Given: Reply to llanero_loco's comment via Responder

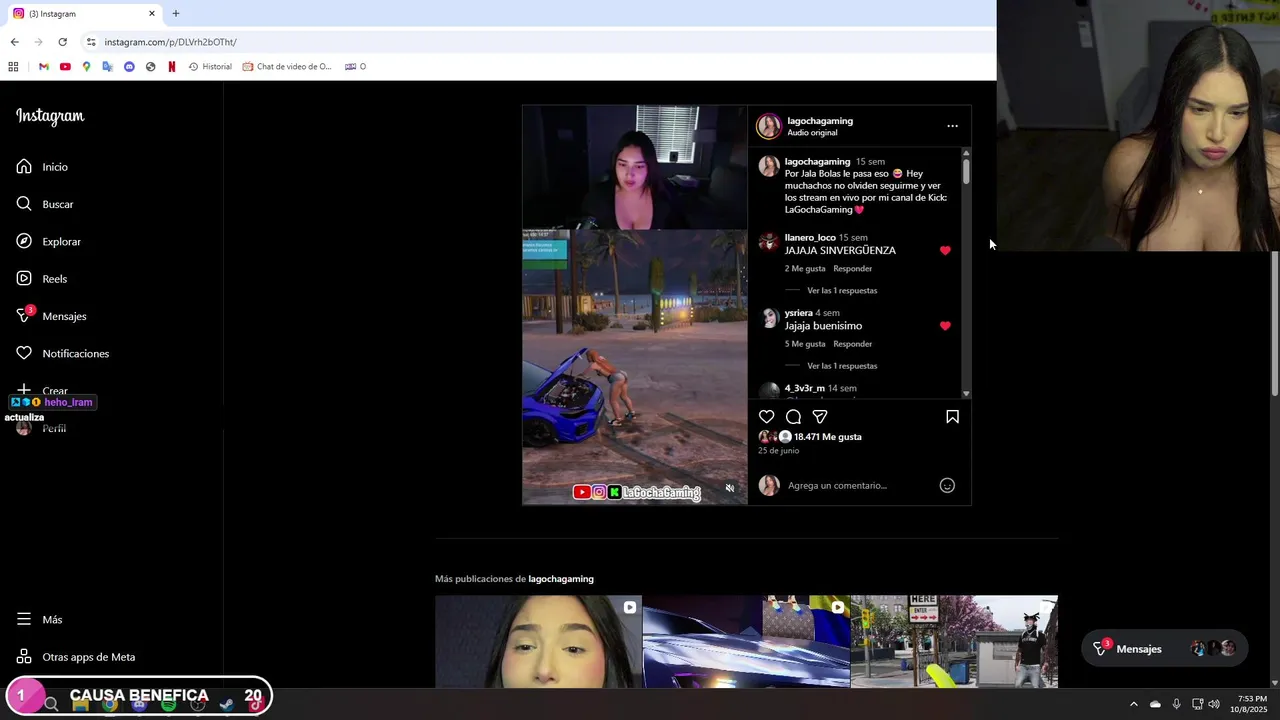Looking at the screenshot, I should (x=852, y=269).
